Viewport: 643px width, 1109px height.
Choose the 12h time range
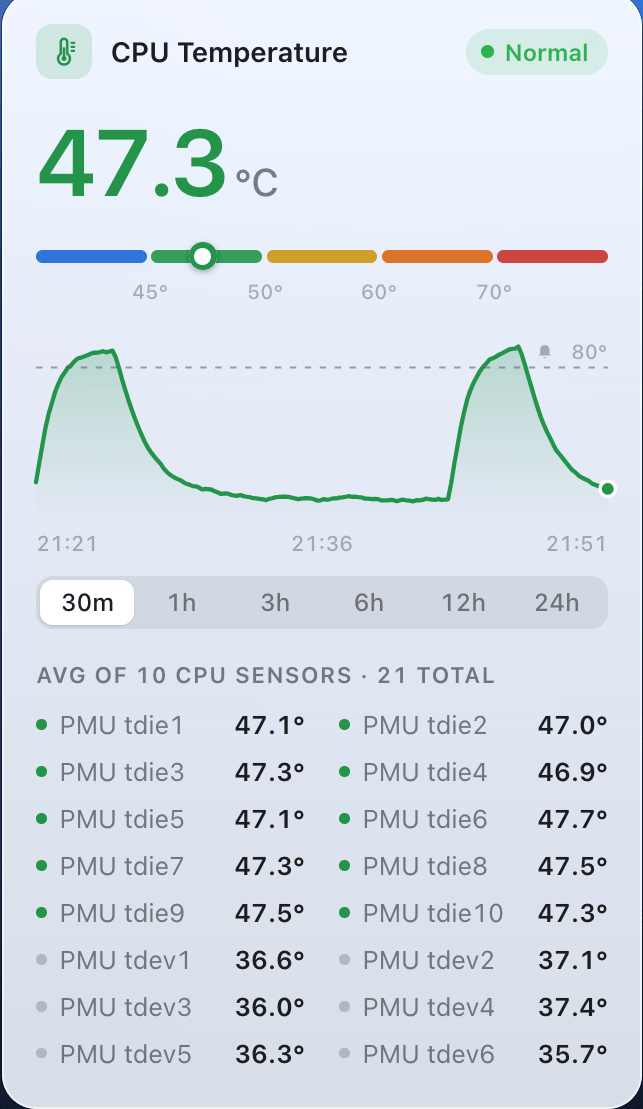coord(463,603)
